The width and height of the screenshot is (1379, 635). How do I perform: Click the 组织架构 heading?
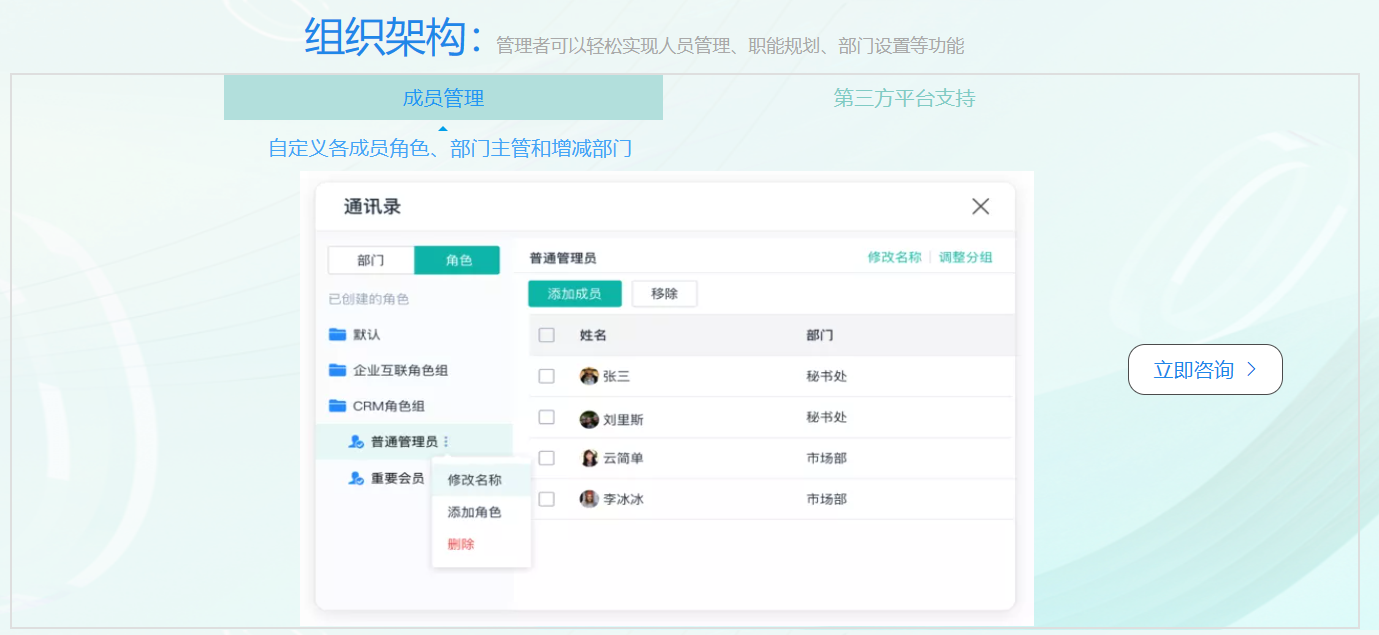[x=395, y=37]
